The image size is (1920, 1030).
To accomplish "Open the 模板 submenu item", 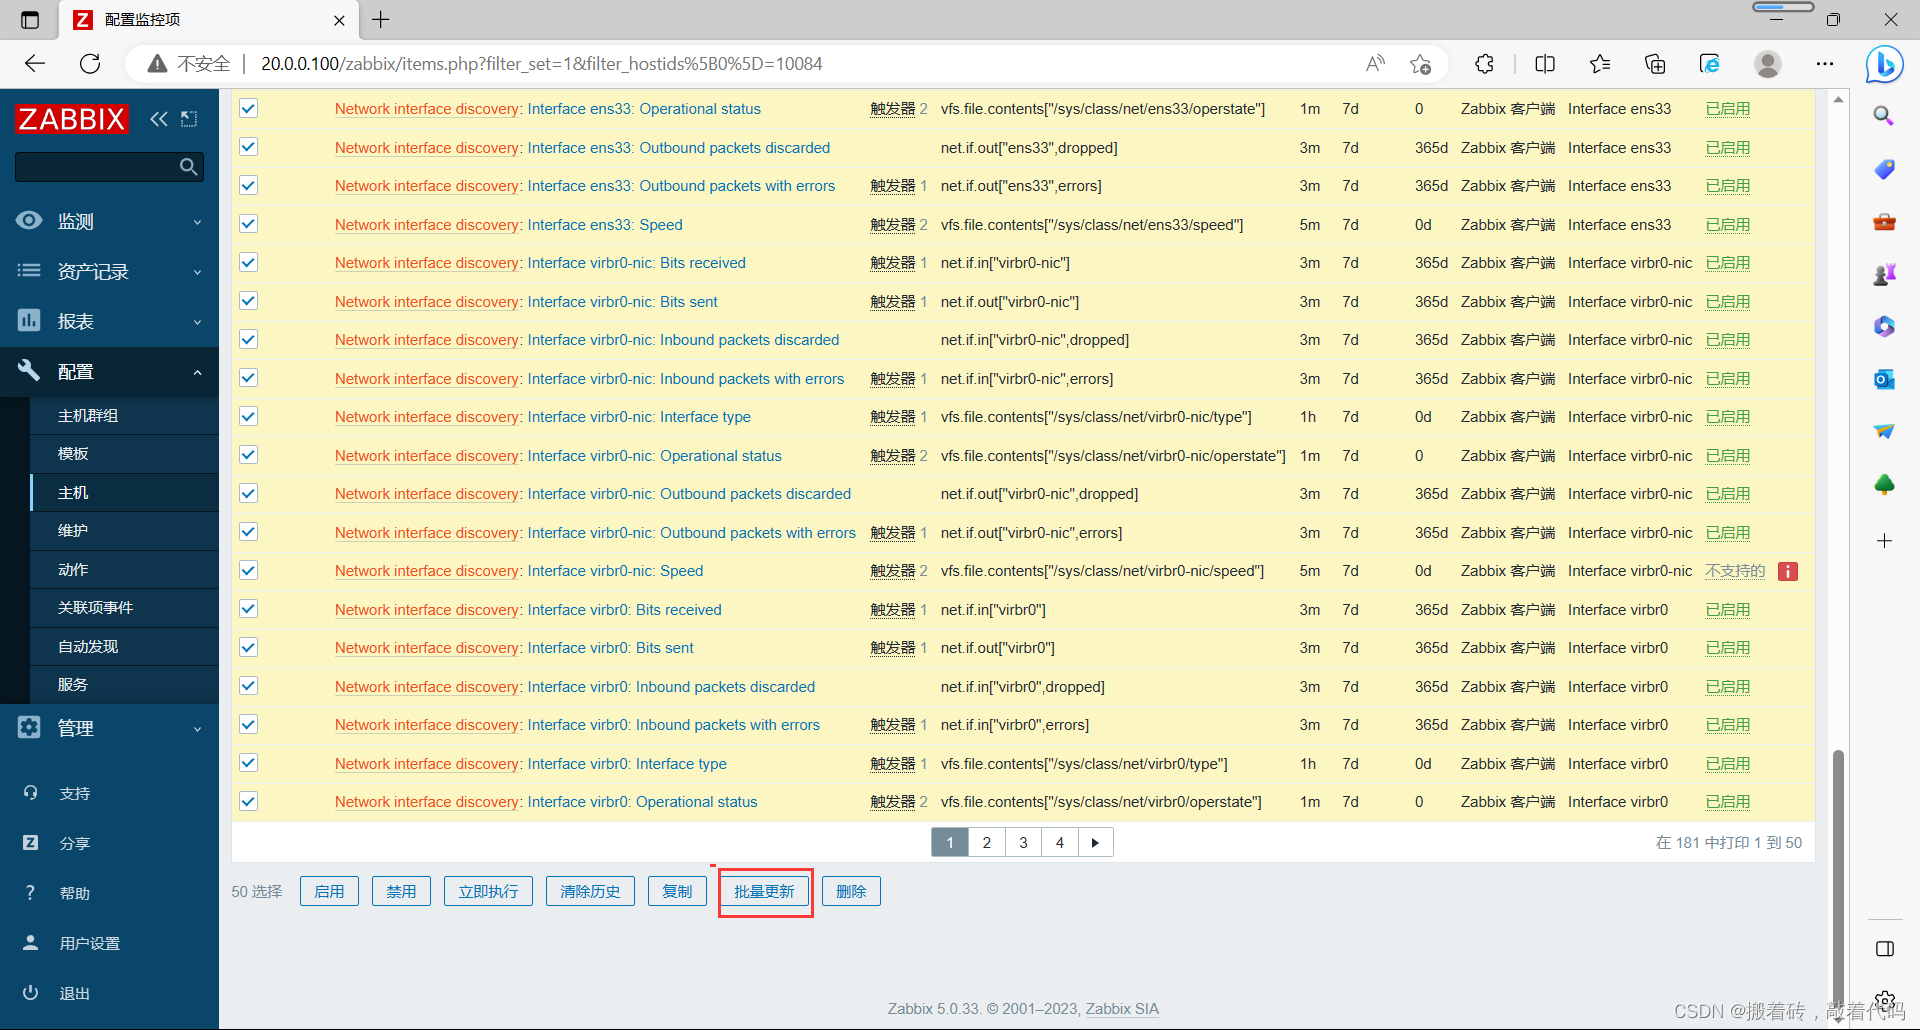I will (x=124, y=454).
